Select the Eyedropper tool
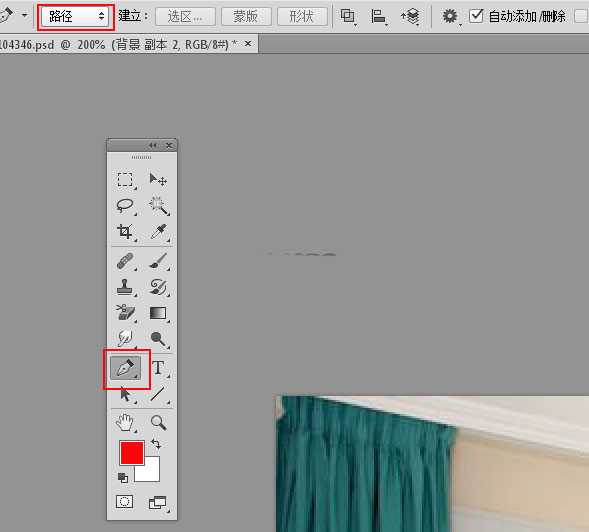 (159, 232)
